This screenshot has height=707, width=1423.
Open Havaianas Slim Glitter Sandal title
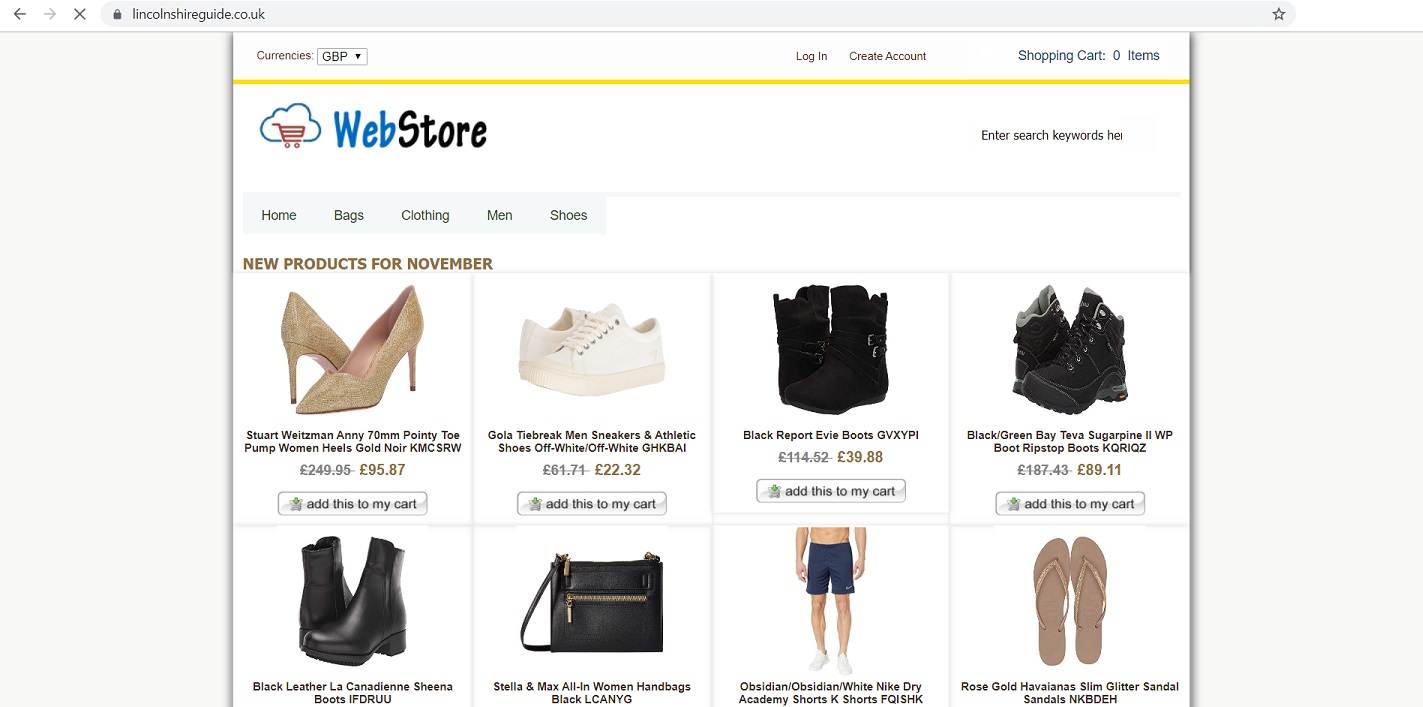pos(1070,693)
